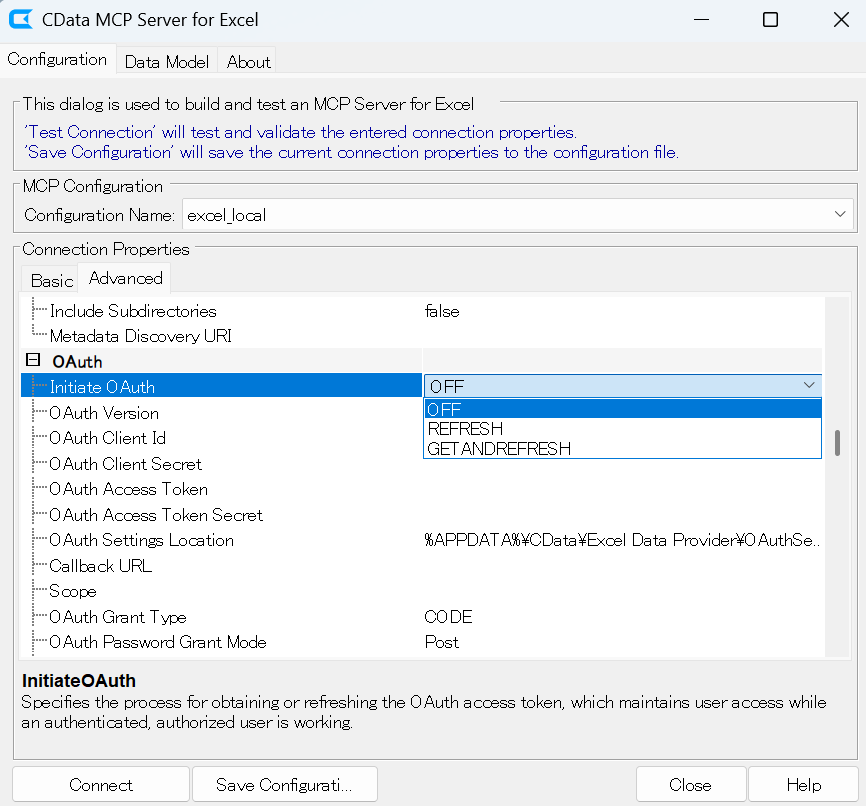Click the Connect button
The image size is (866, 806).
(101, 784)
